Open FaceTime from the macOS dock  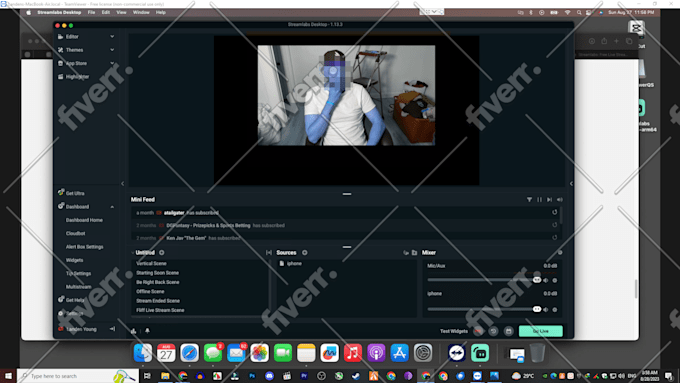(x=283, y=353)
